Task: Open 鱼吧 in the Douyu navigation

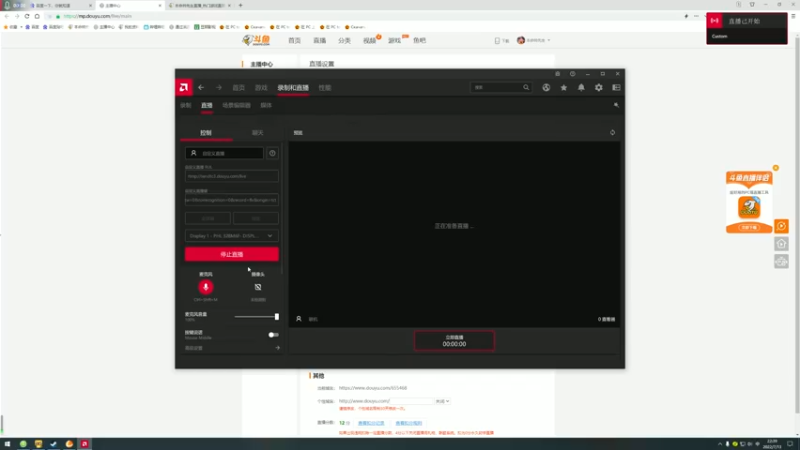Action: pos(419,40)
